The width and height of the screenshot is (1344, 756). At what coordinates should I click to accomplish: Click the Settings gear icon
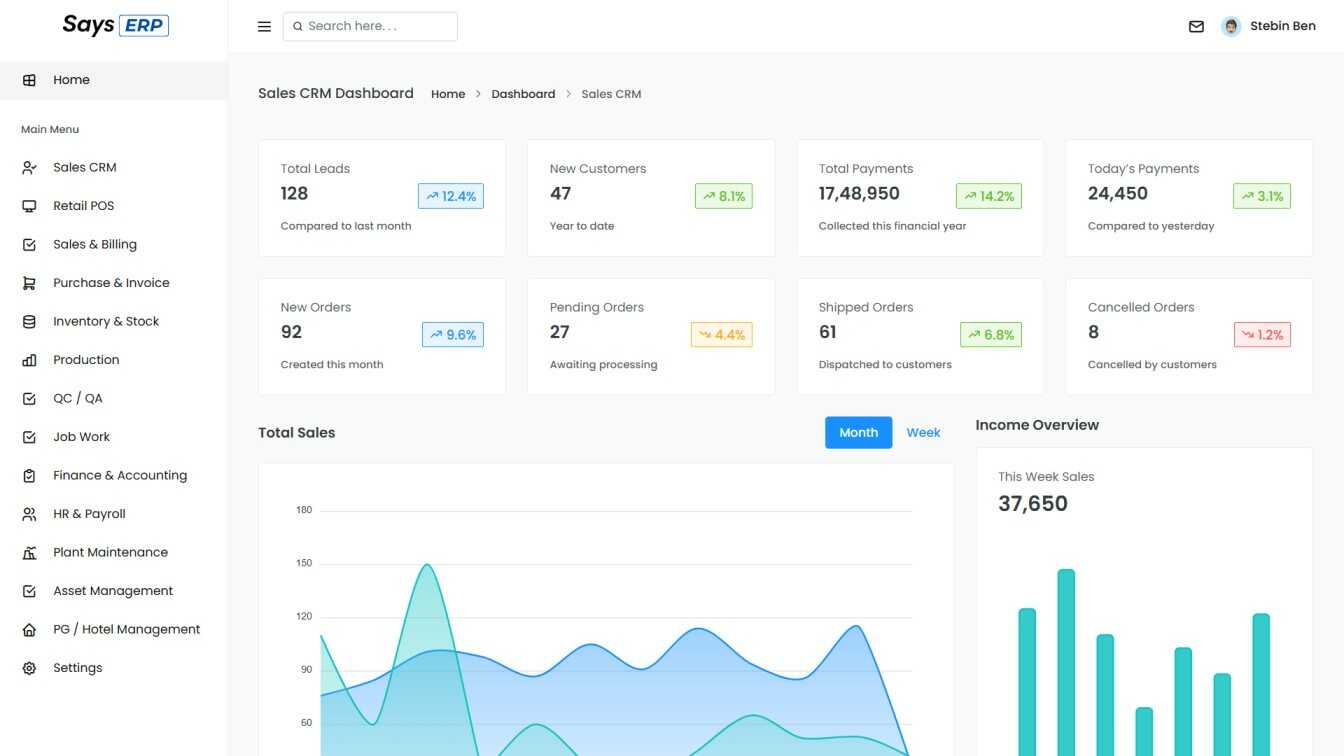point(29,668)
